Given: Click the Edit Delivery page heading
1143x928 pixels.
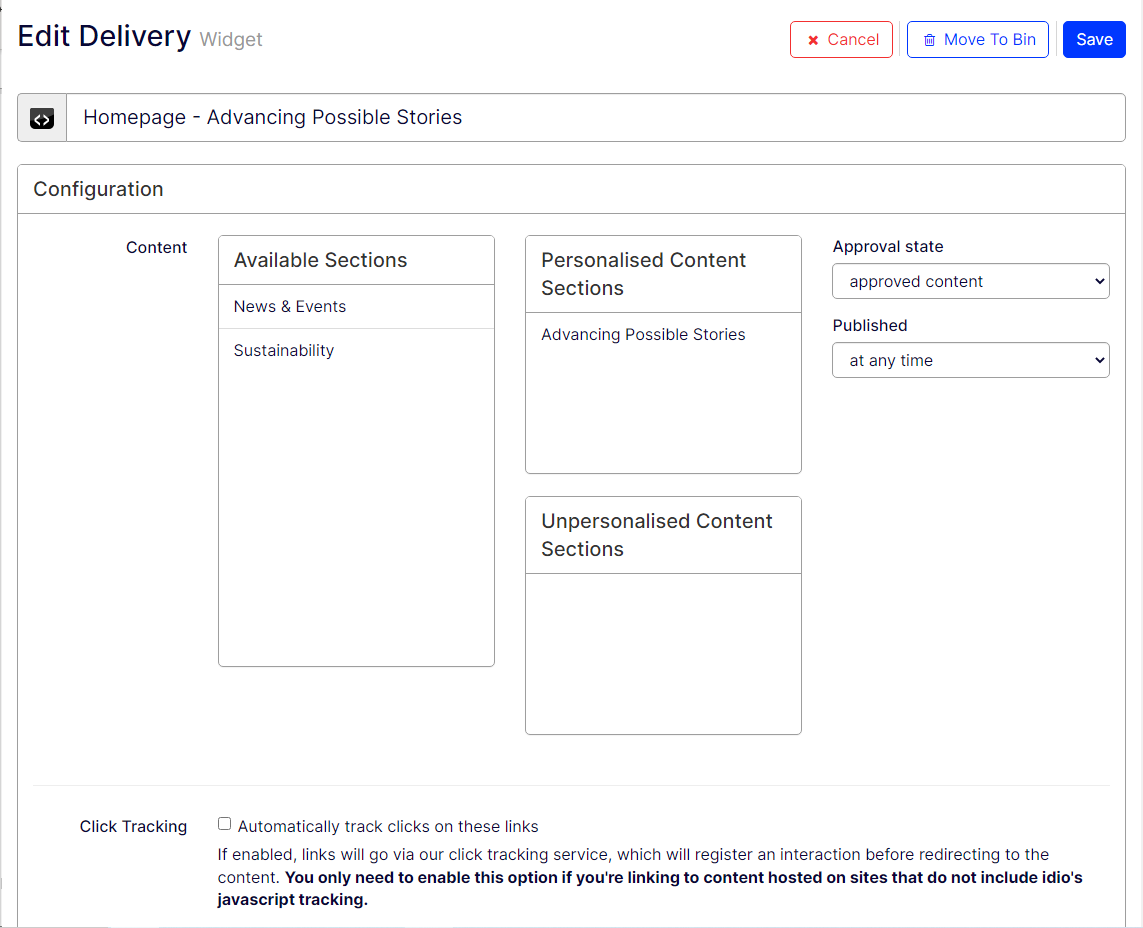Looking at the screenshot, I should coord(104,37).
